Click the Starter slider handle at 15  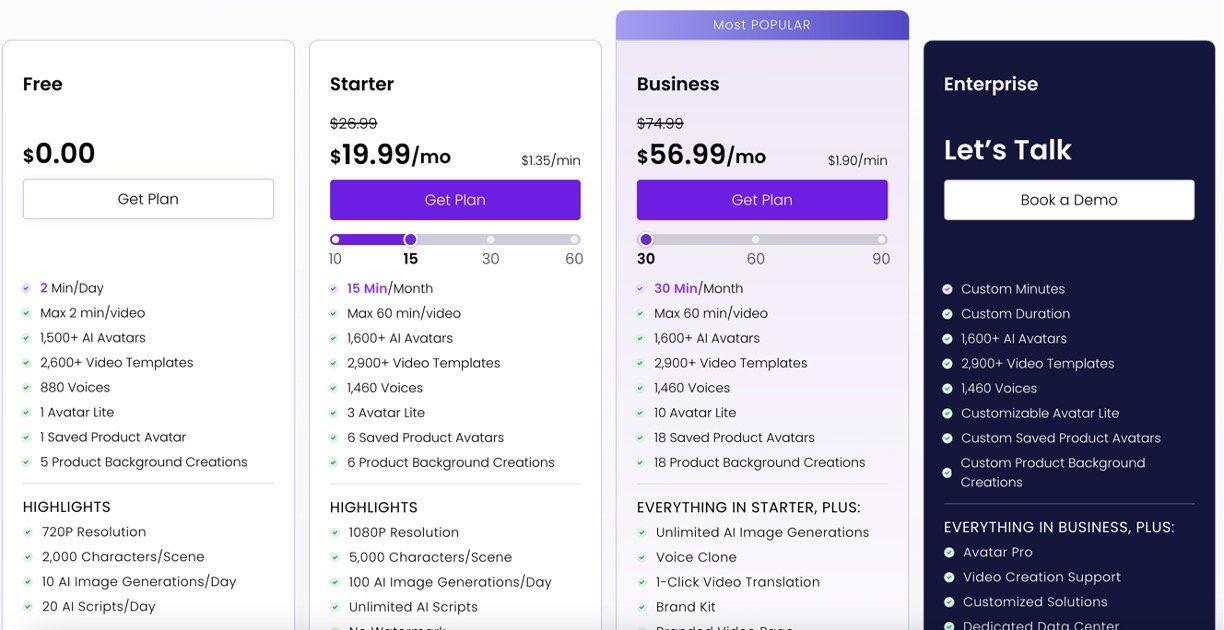[410, 240]
